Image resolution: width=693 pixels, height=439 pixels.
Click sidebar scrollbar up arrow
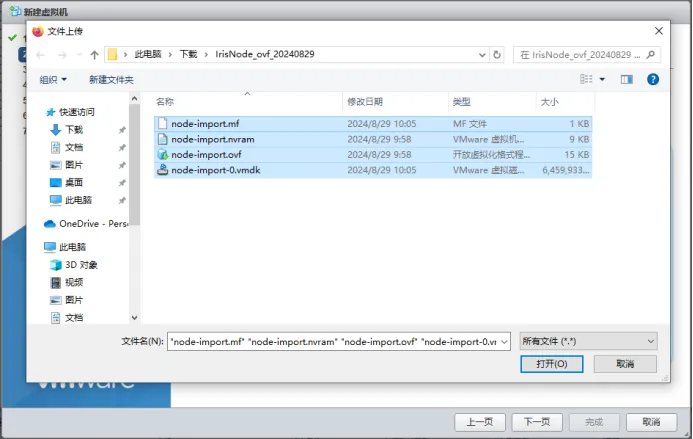[134, 99]
